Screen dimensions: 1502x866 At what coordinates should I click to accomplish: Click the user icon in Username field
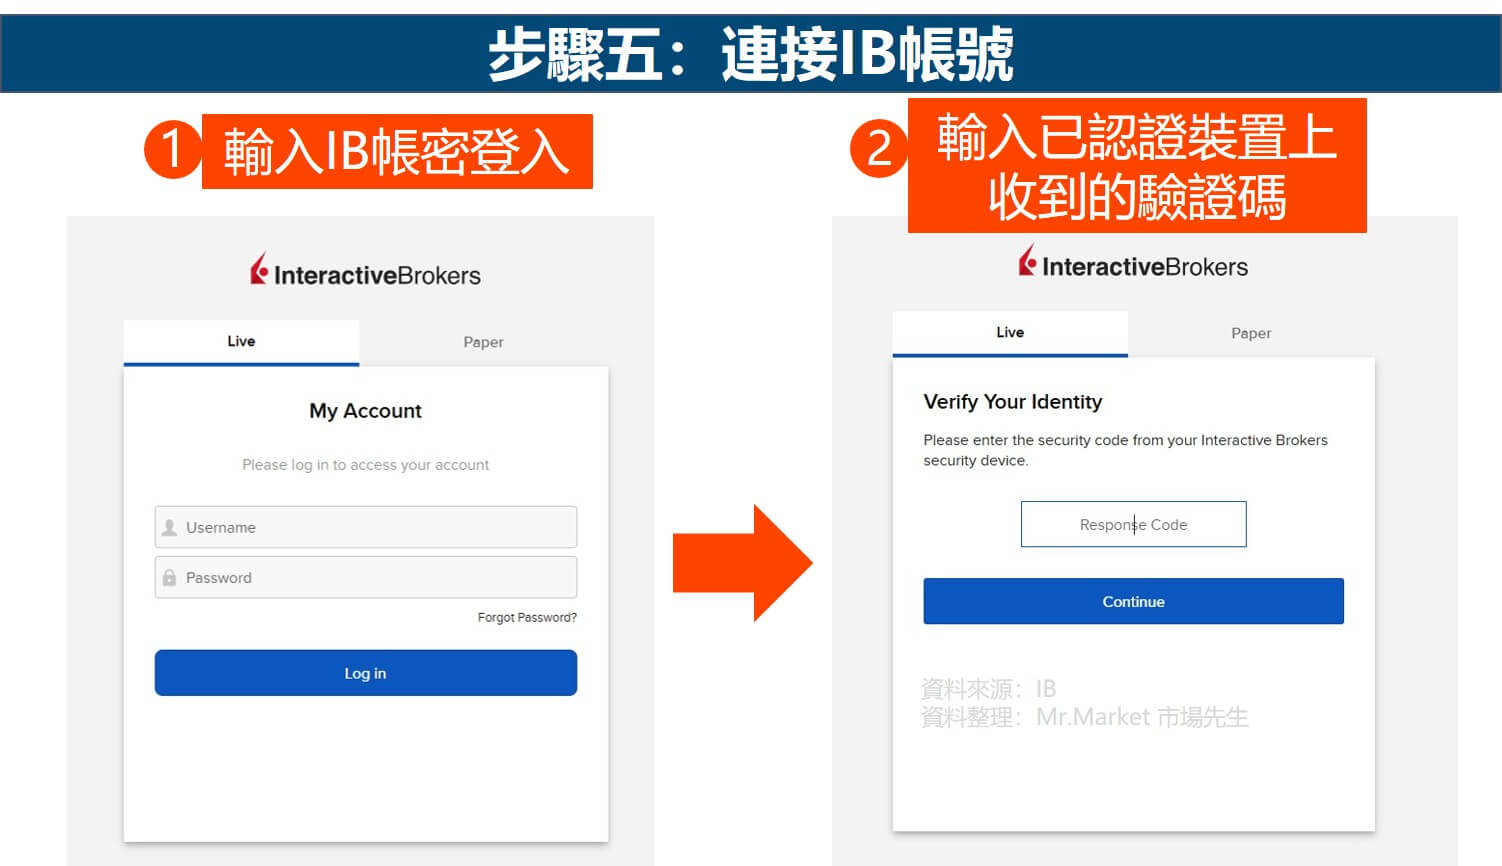coord(170,527)
